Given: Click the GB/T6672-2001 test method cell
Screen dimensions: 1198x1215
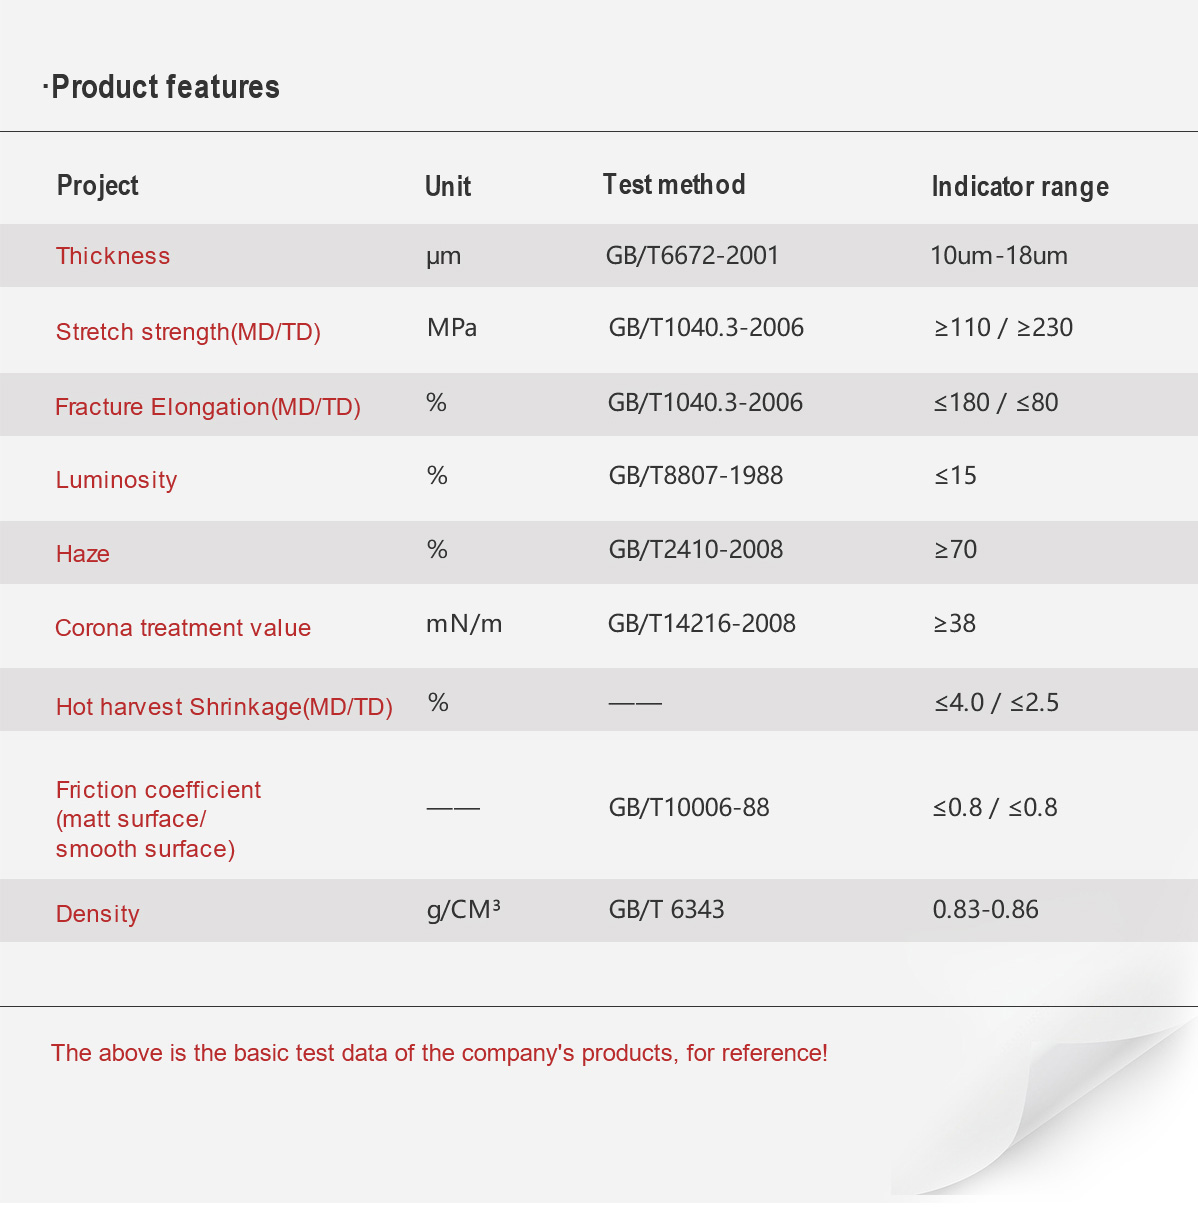Looking at the screenshot, I should click(x=692, y=255).
